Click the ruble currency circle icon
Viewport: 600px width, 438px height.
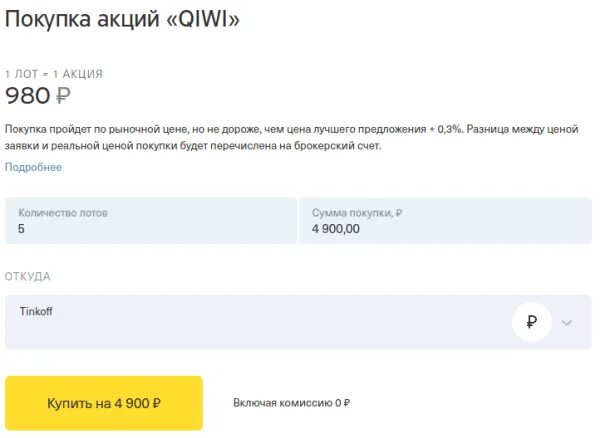pos(532,322)
